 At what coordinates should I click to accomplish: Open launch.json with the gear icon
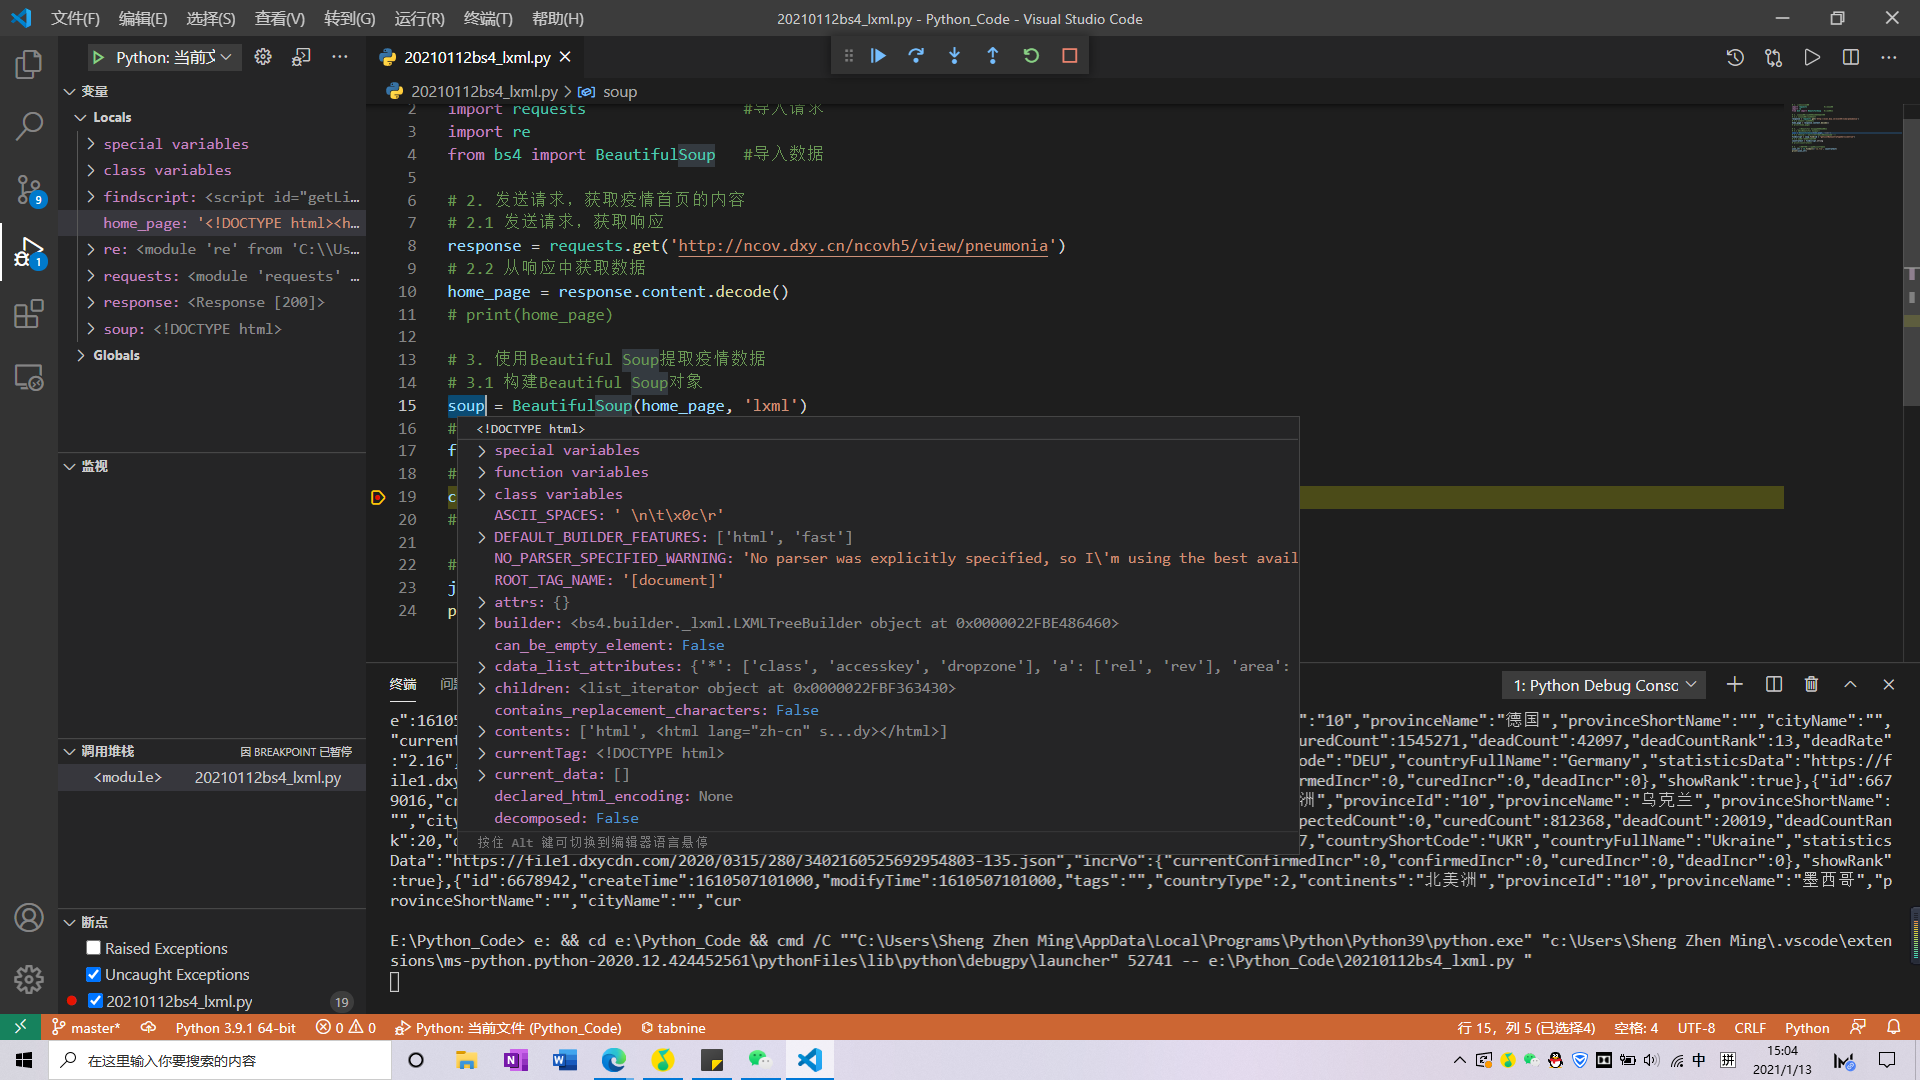pos(263,57)
